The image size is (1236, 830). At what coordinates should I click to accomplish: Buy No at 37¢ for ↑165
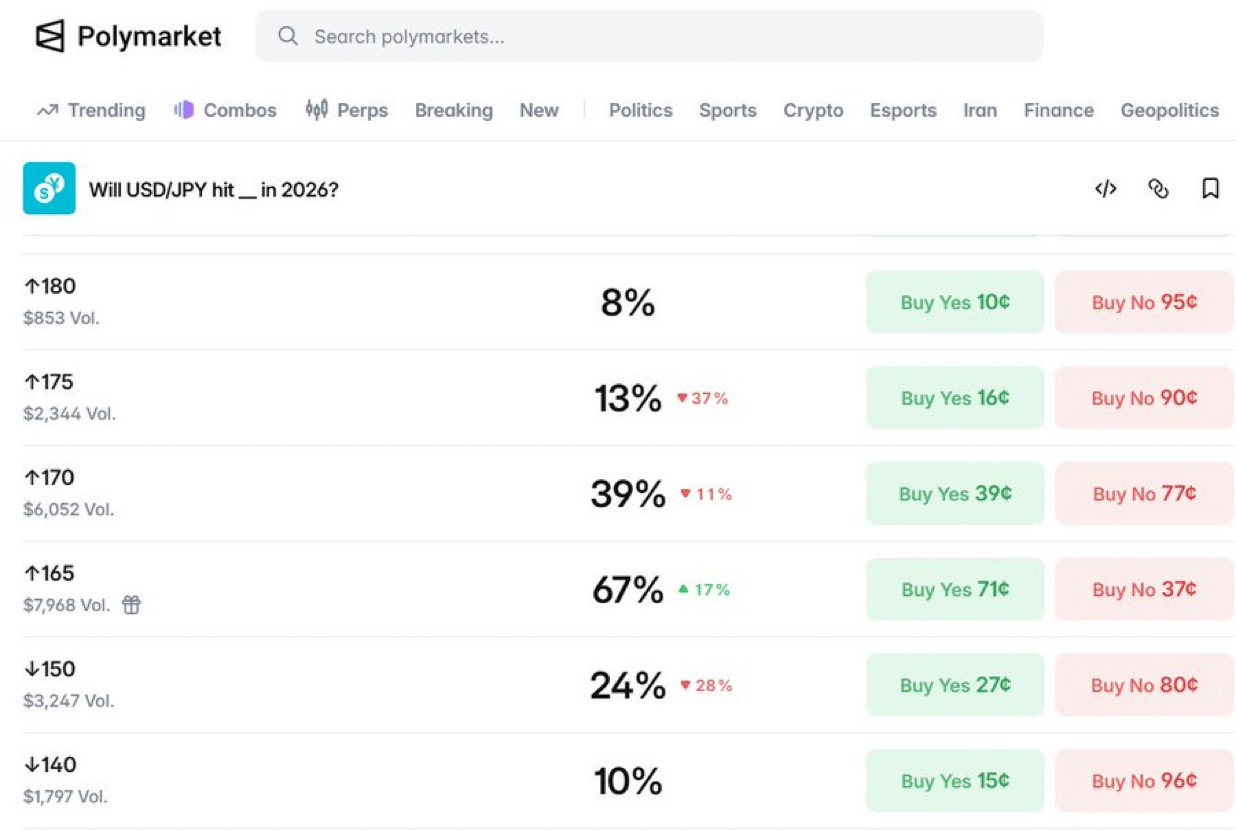pos(1144,590)
